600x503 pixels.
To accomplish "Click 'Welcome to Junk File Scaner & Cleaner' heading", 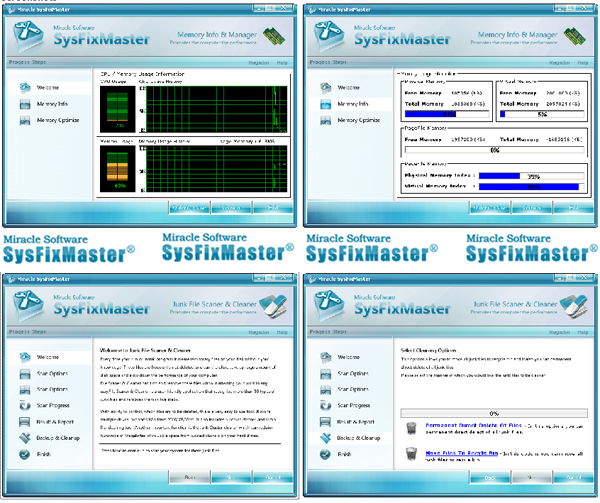I will pos(145,350).
